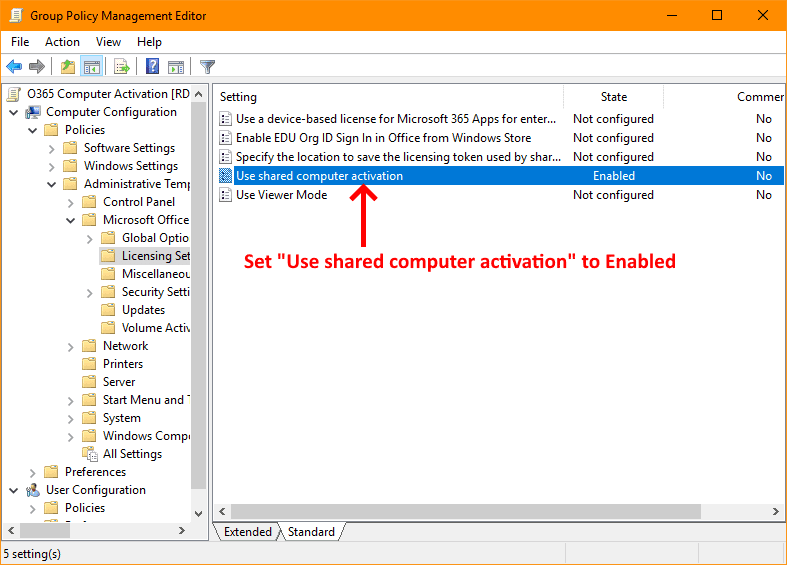Screen dimensions: 787x565
Task: Collapse the Microsoft Office node
Action: 70,220
